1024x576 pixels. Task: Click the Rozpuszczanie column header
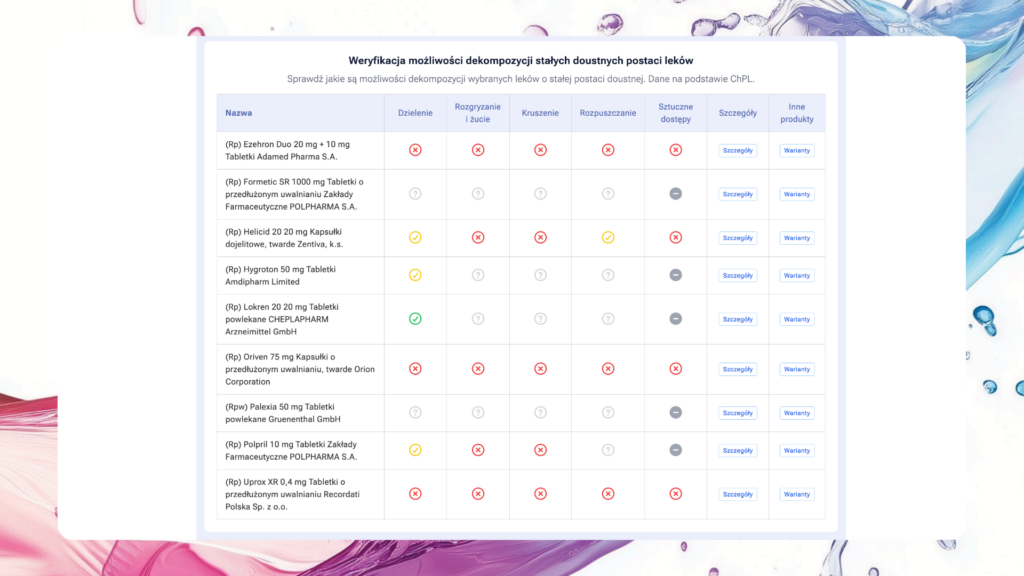coord(608,113)
